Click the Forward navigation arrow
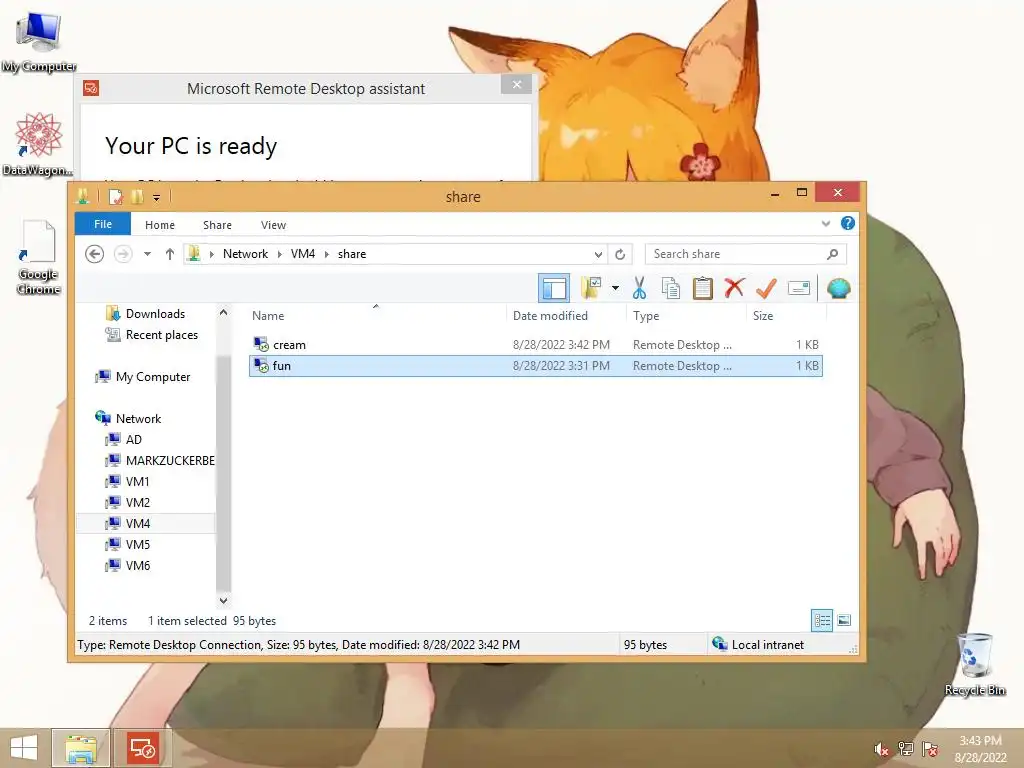Viewport: 1024px width, 768px height. [x=123, y=254]
